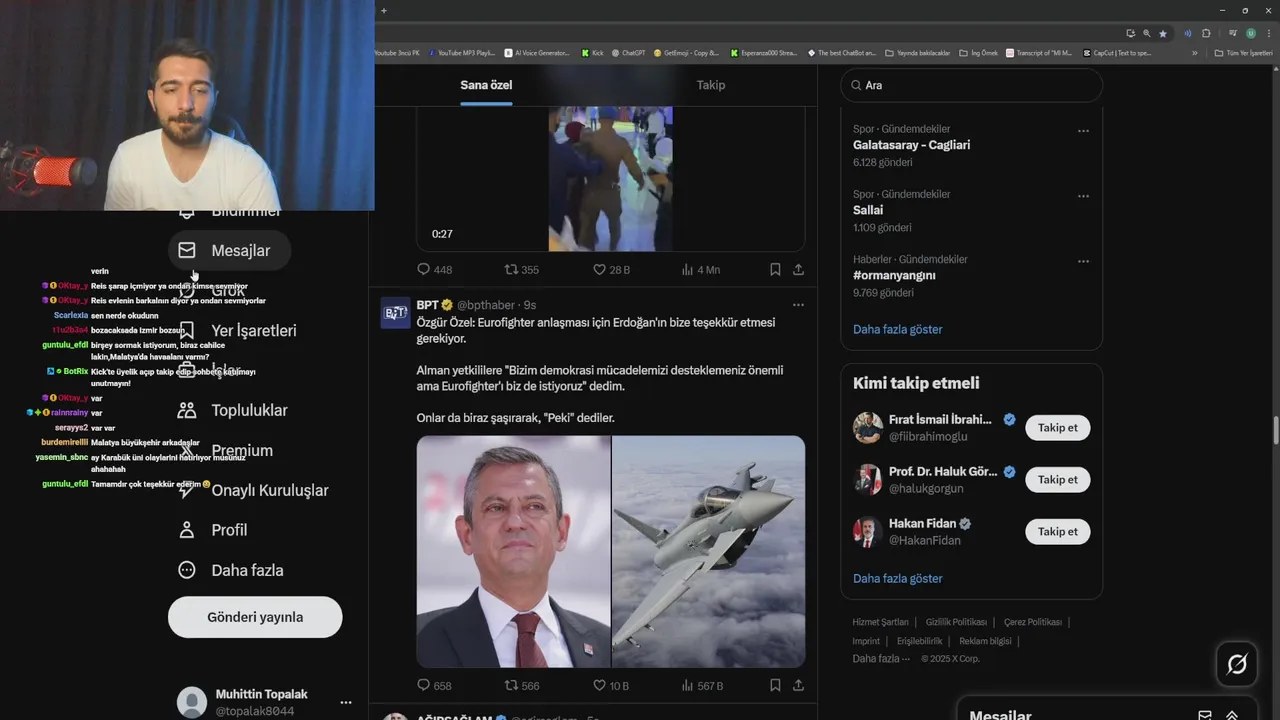Repost the video post with 355 reposts
Screen dimensions: 1280x720
click(x=521, y=269)
